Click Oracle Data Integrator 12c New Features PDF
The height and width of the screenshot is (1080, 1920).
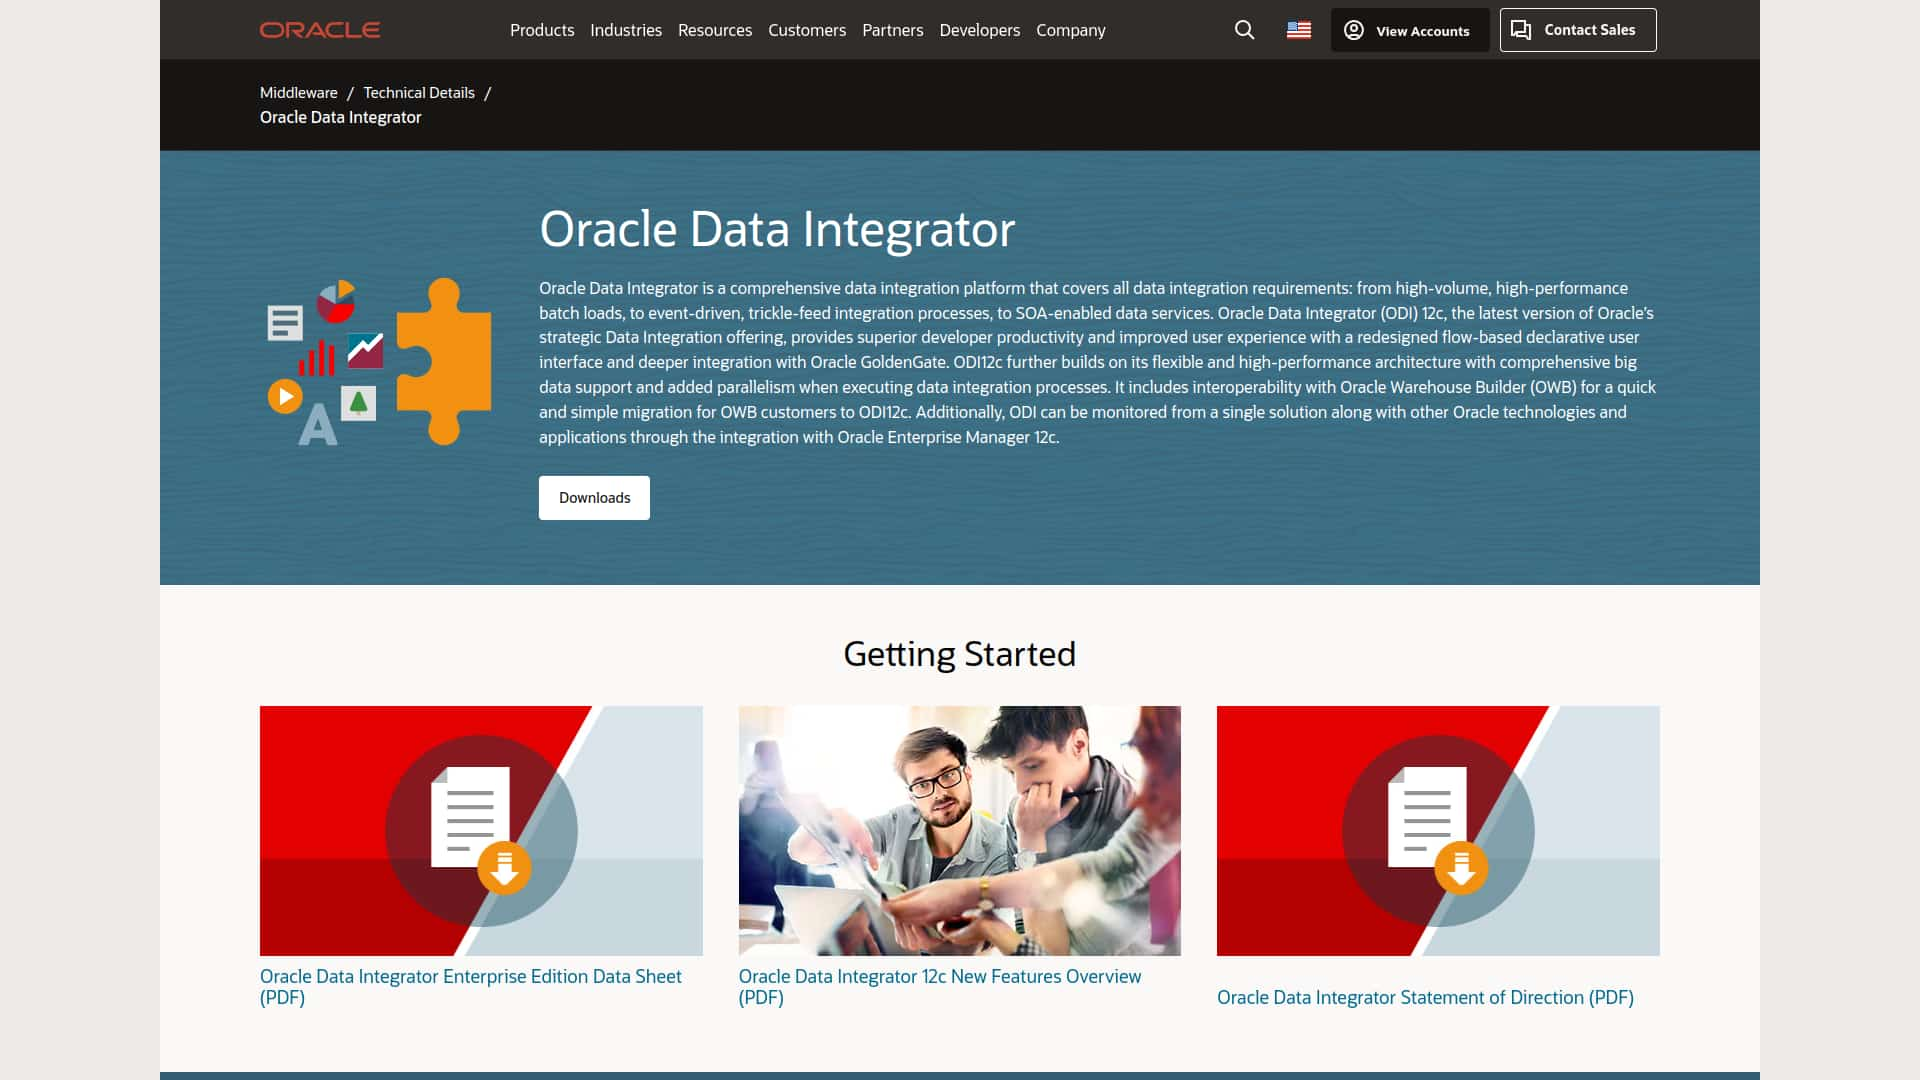tap(939, 986)
